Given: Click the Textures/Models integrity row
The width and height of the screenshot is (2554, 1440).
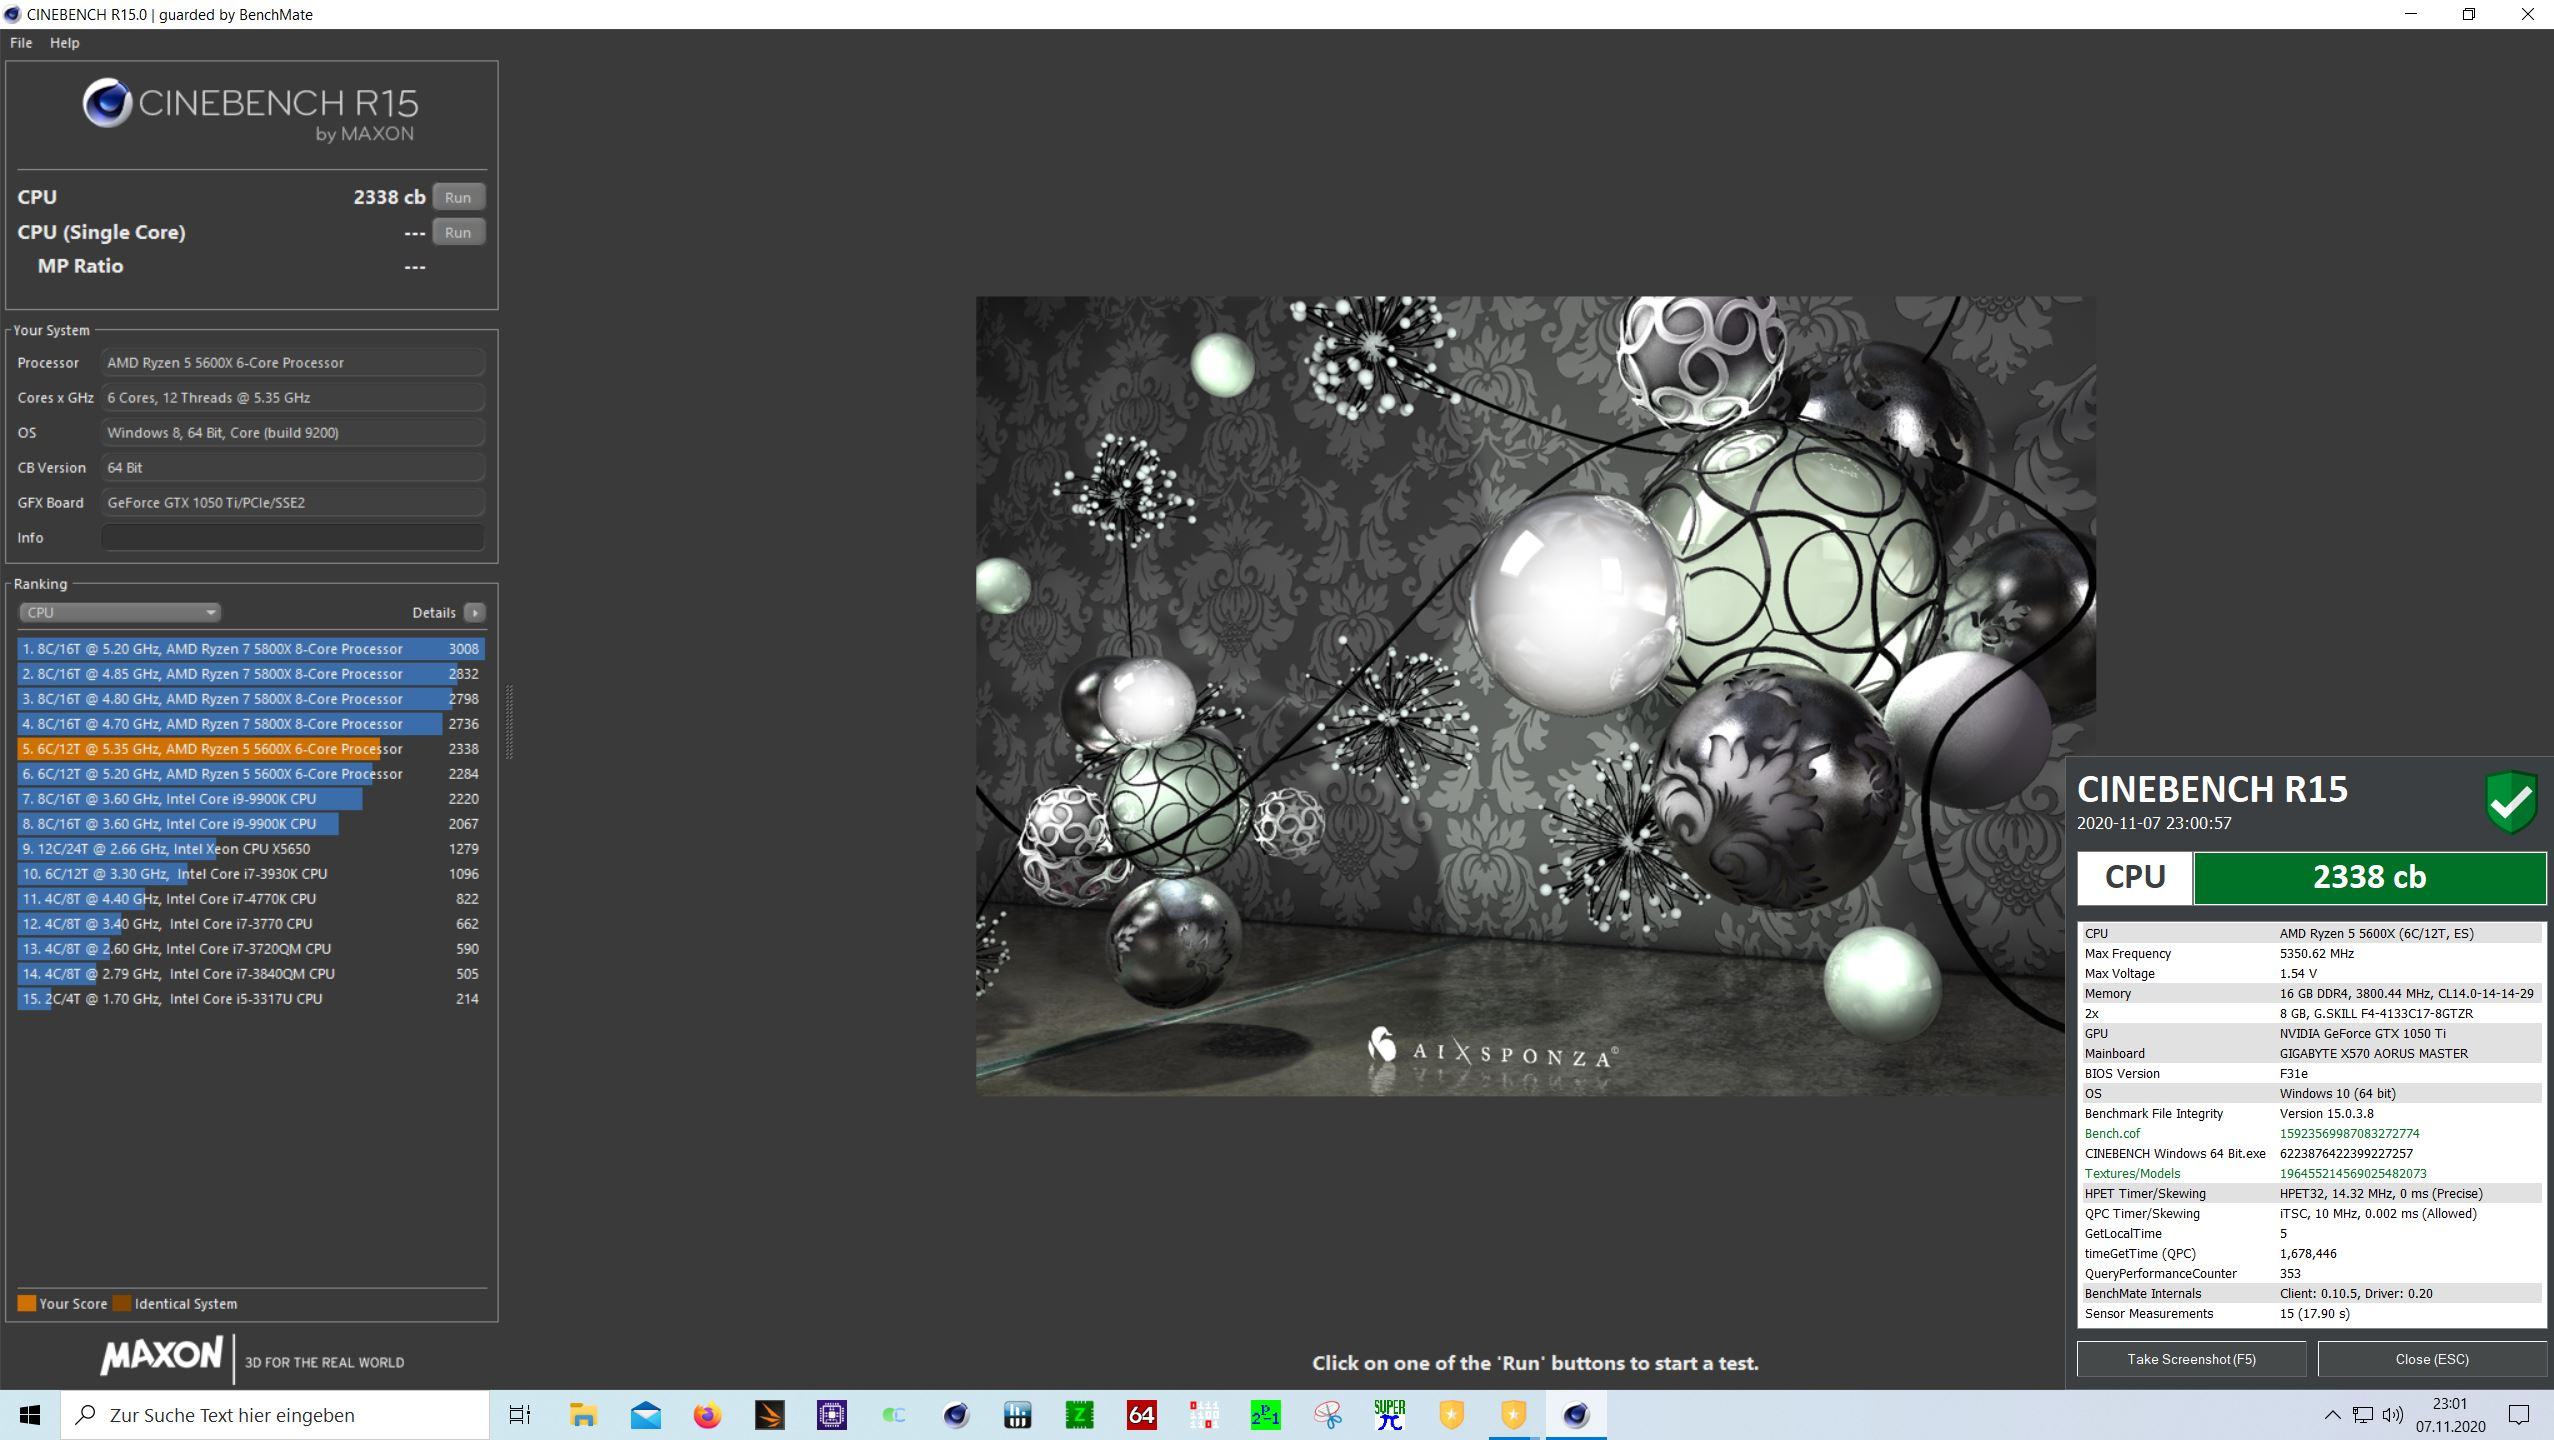Looking at the screenshot, I should click(2312, 1174).
